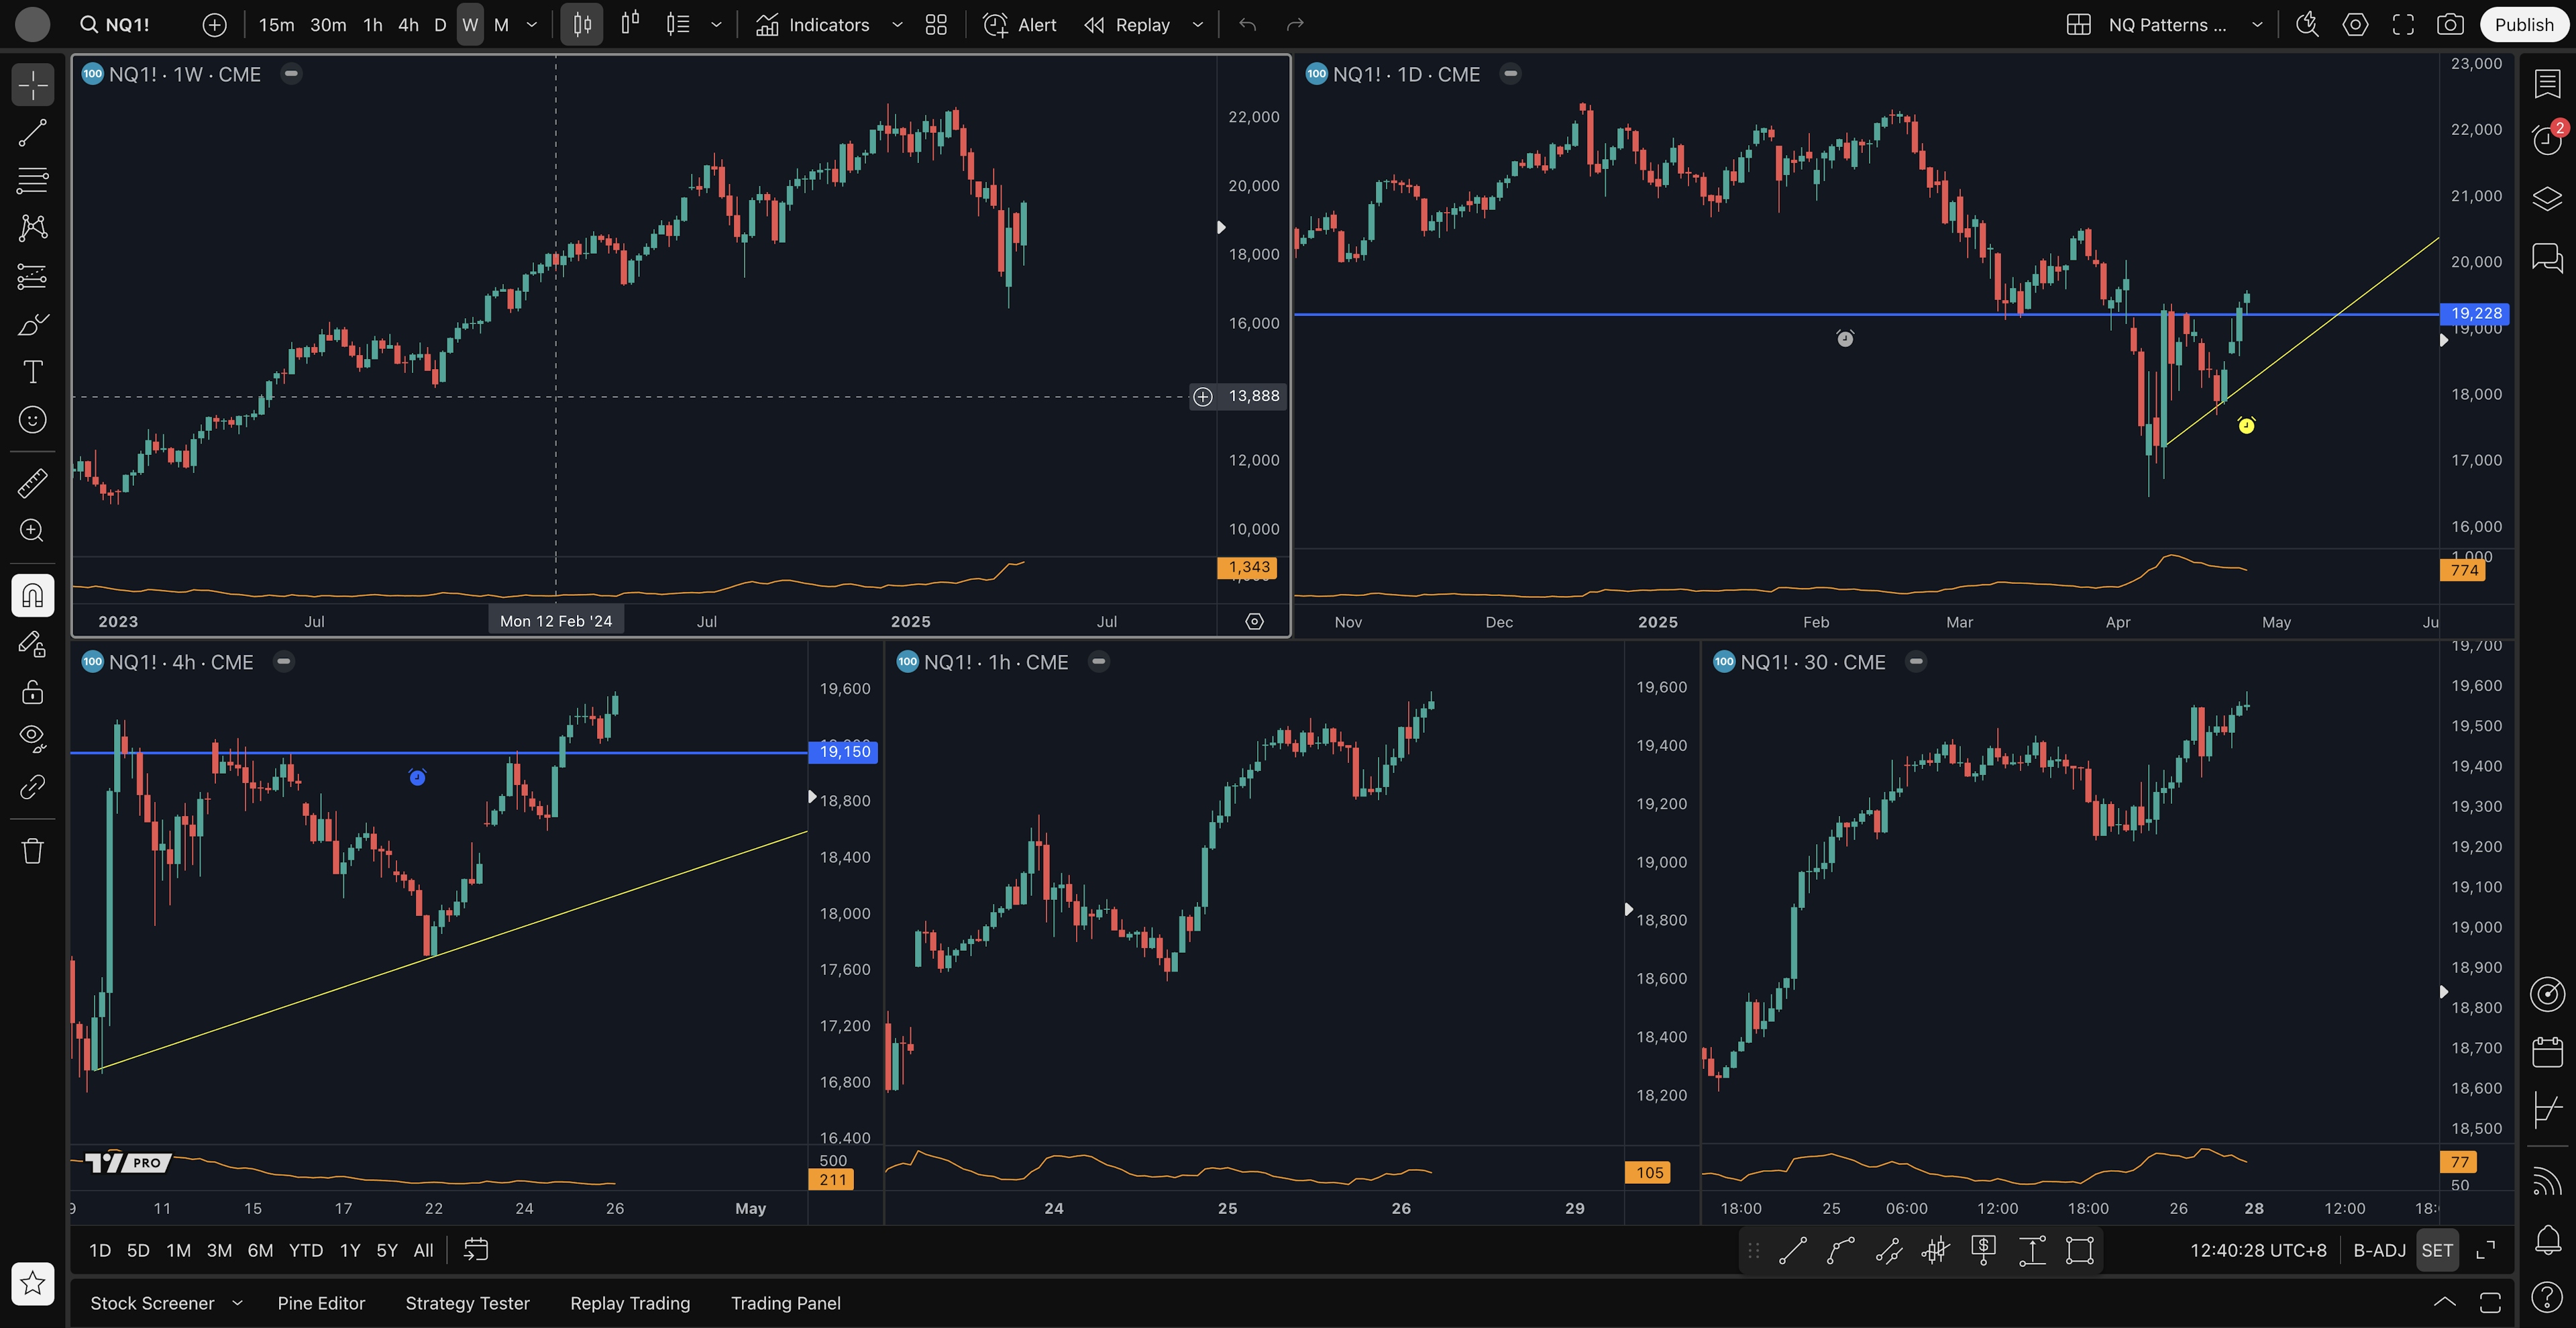2576x1328 pixels.
Task: Take a chart snapshot with the camera icon
Action: [2449, 25]
